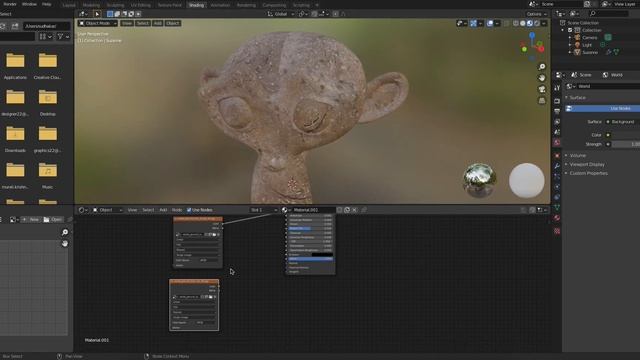Open the 3D viewport Object menu
Viewport: 640px width, 360px height.
pos(173,23)
